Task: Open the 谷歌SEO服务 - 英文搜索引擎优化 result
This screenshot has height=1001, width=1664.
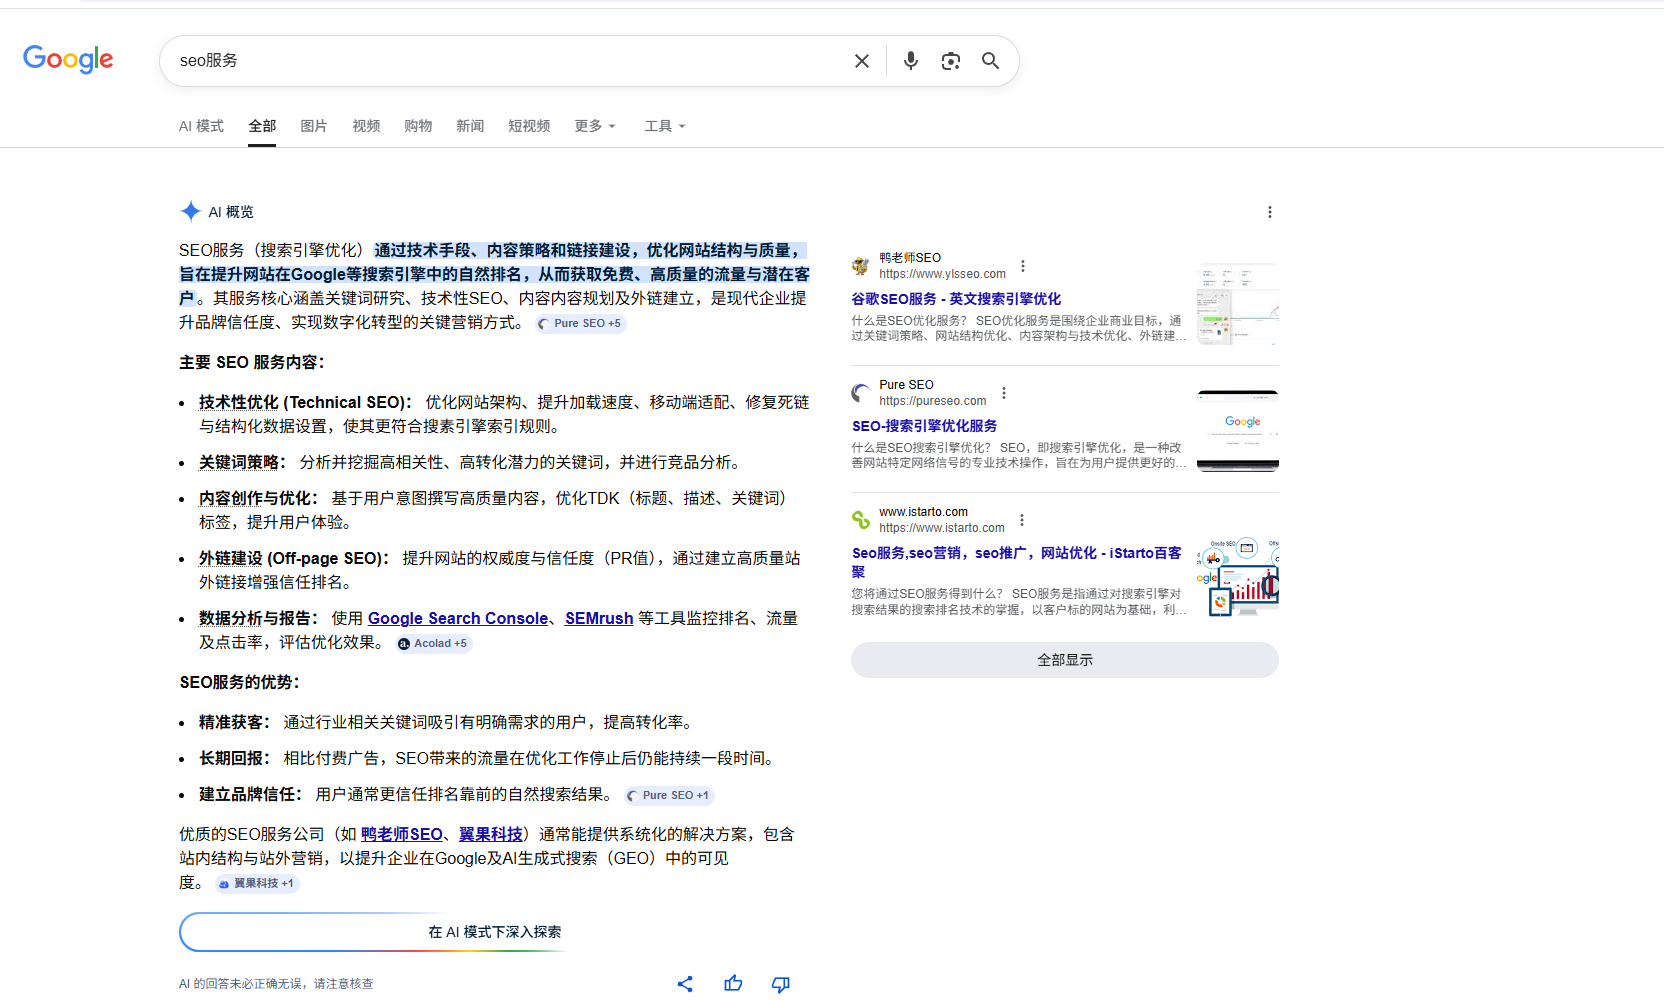Action: tap(955, 299)
